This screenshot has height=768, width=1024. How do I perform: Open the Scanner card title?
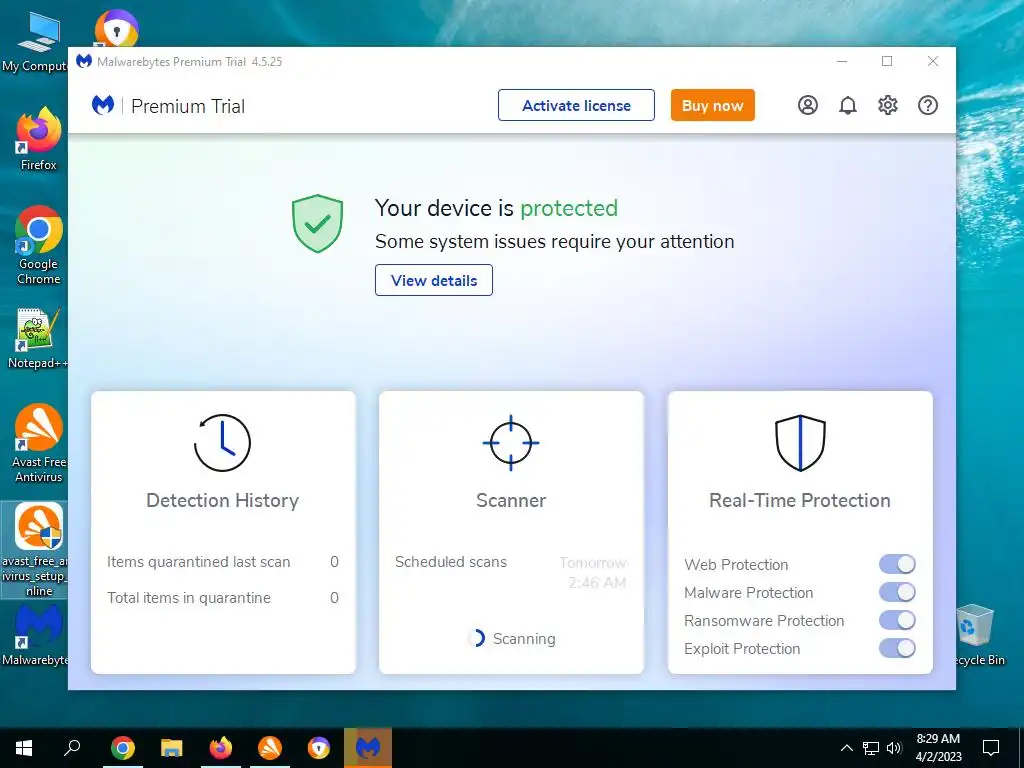click(511, 500)
